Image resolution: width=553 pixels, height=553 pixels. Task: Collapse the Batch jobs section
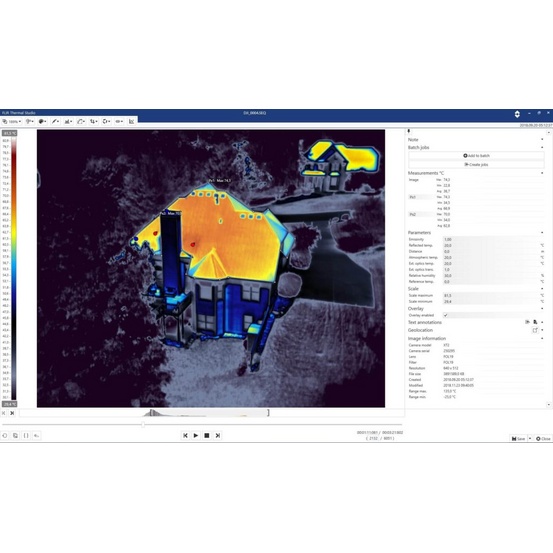pos(542,147)
